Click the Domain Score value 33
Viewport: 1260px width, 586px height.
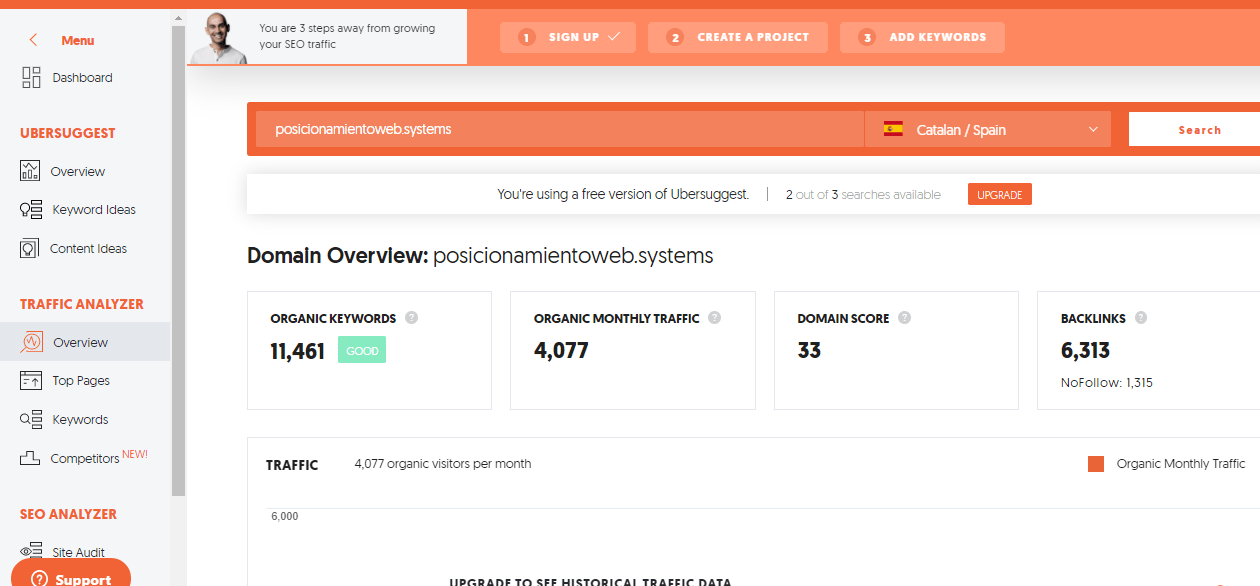[x=809, y=351]
